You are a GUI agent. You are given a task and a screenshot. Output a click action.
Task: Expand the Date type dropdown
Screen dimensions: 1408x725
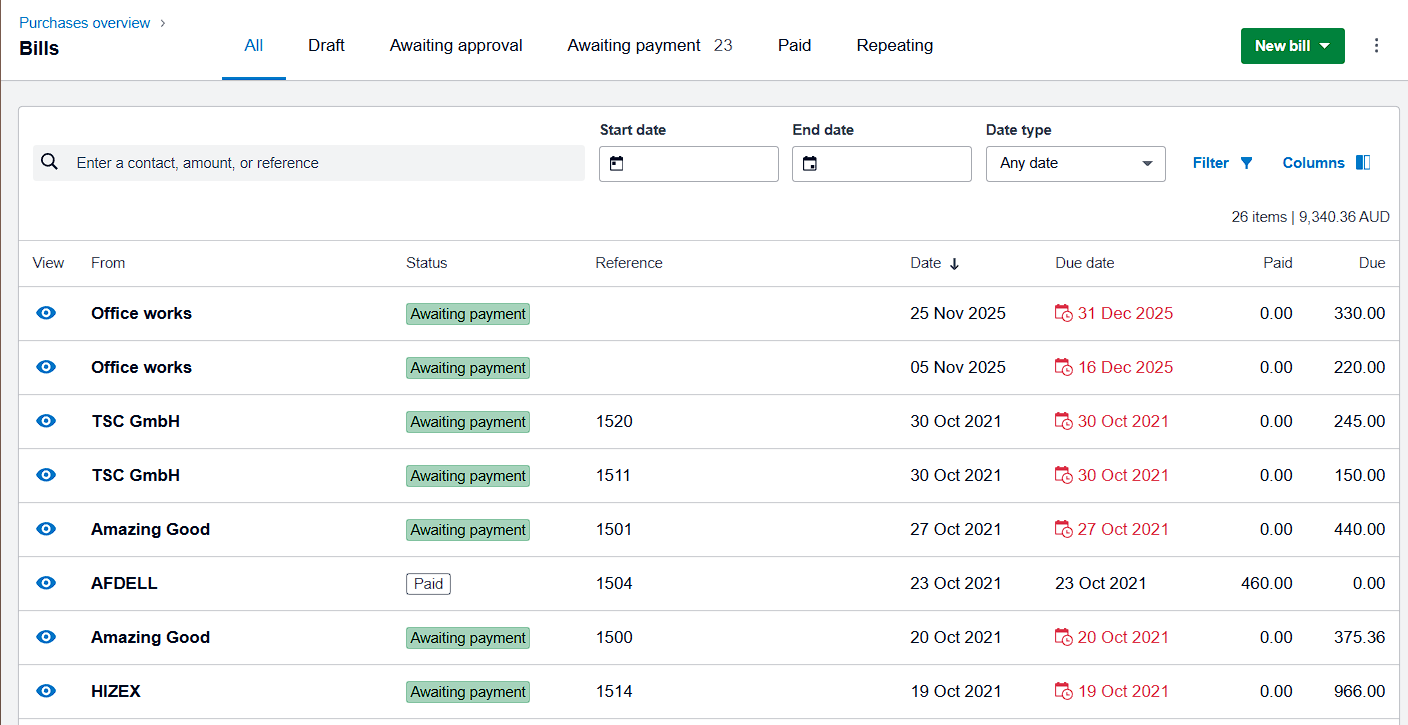coord(1075,164)
